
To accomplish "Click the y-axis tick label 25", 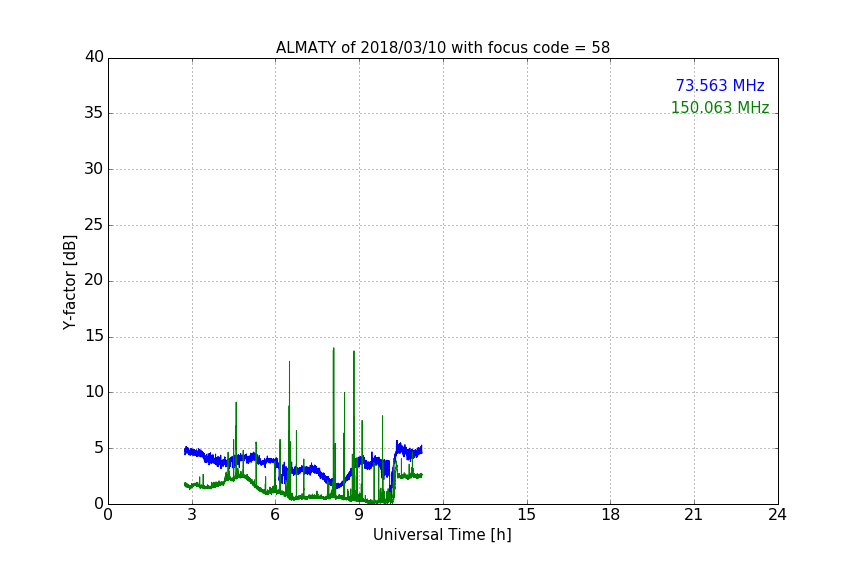I will pos(94,224).
